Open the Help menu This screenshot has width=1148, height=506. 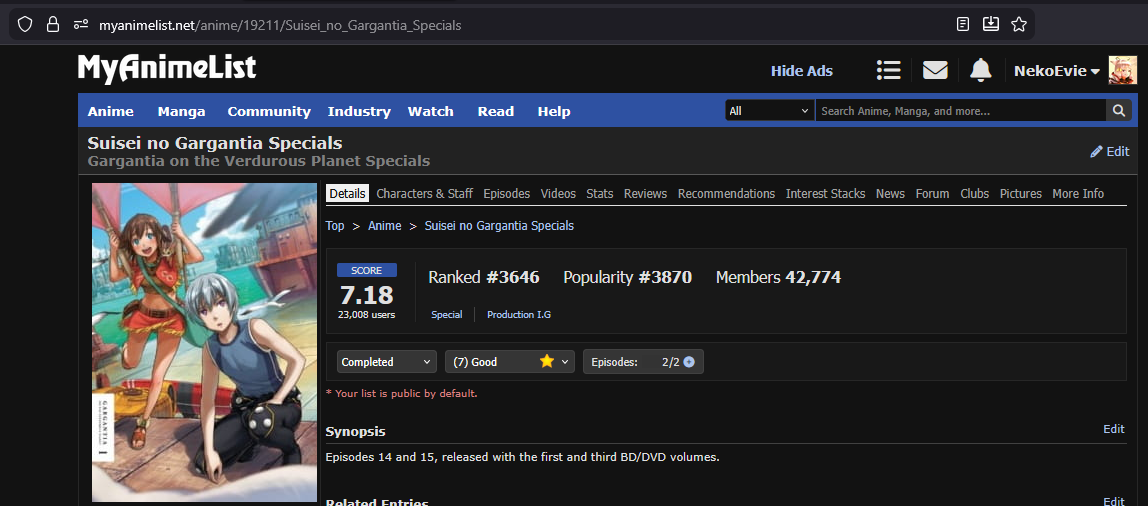(x=554, y=111)
